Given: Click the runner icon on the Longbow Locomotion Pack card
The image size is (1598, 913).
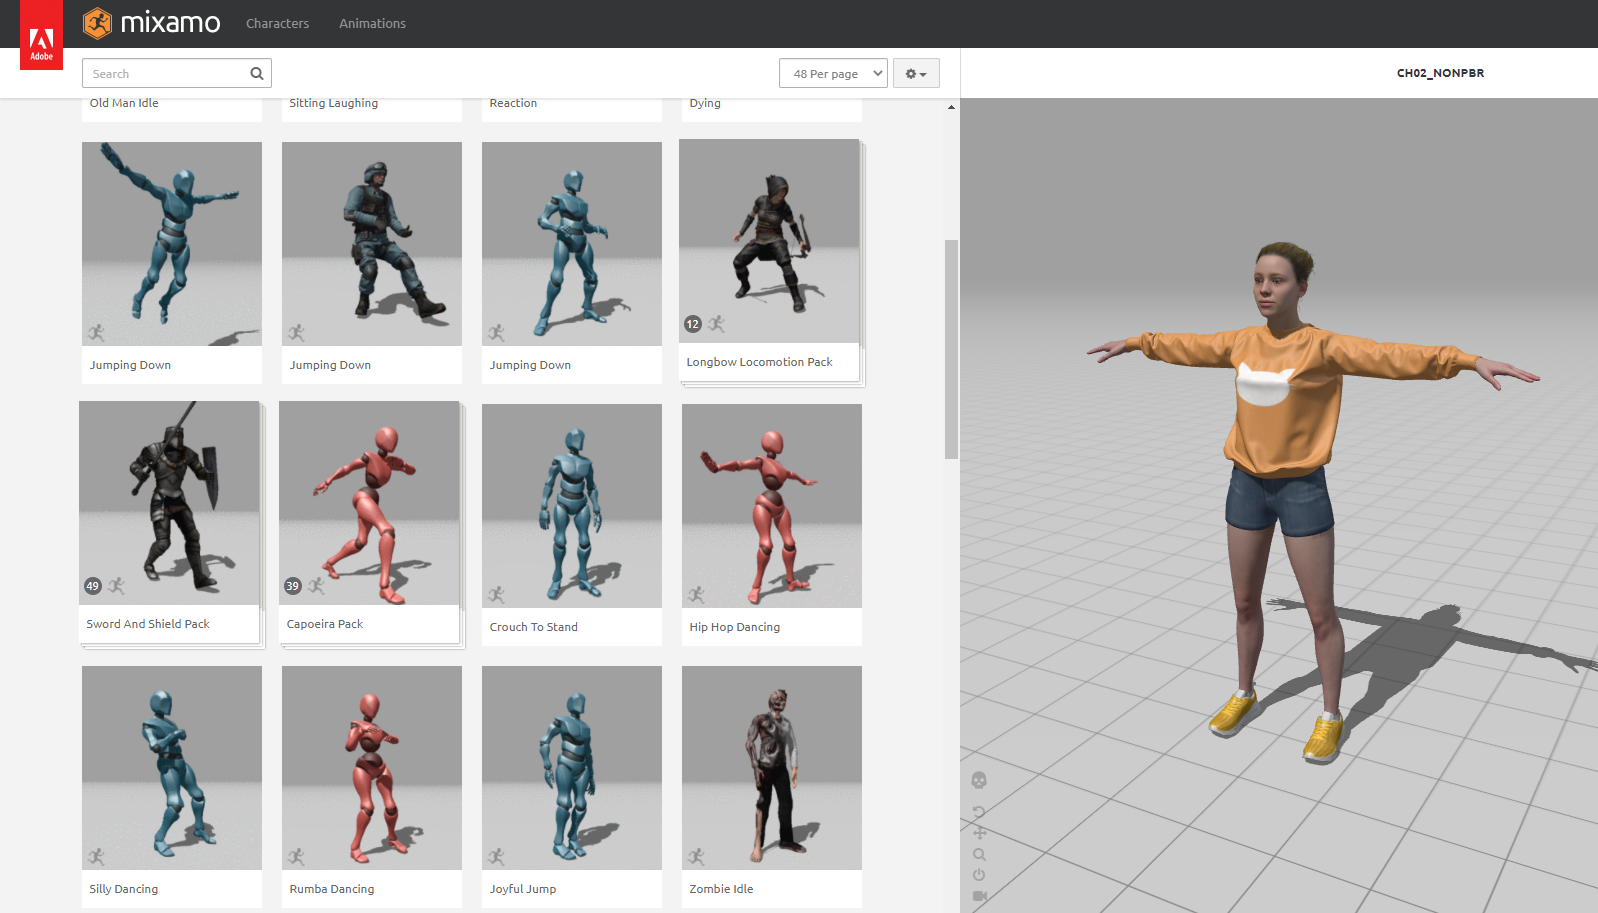Looking at the screenshot, I should tap(716, 324).
